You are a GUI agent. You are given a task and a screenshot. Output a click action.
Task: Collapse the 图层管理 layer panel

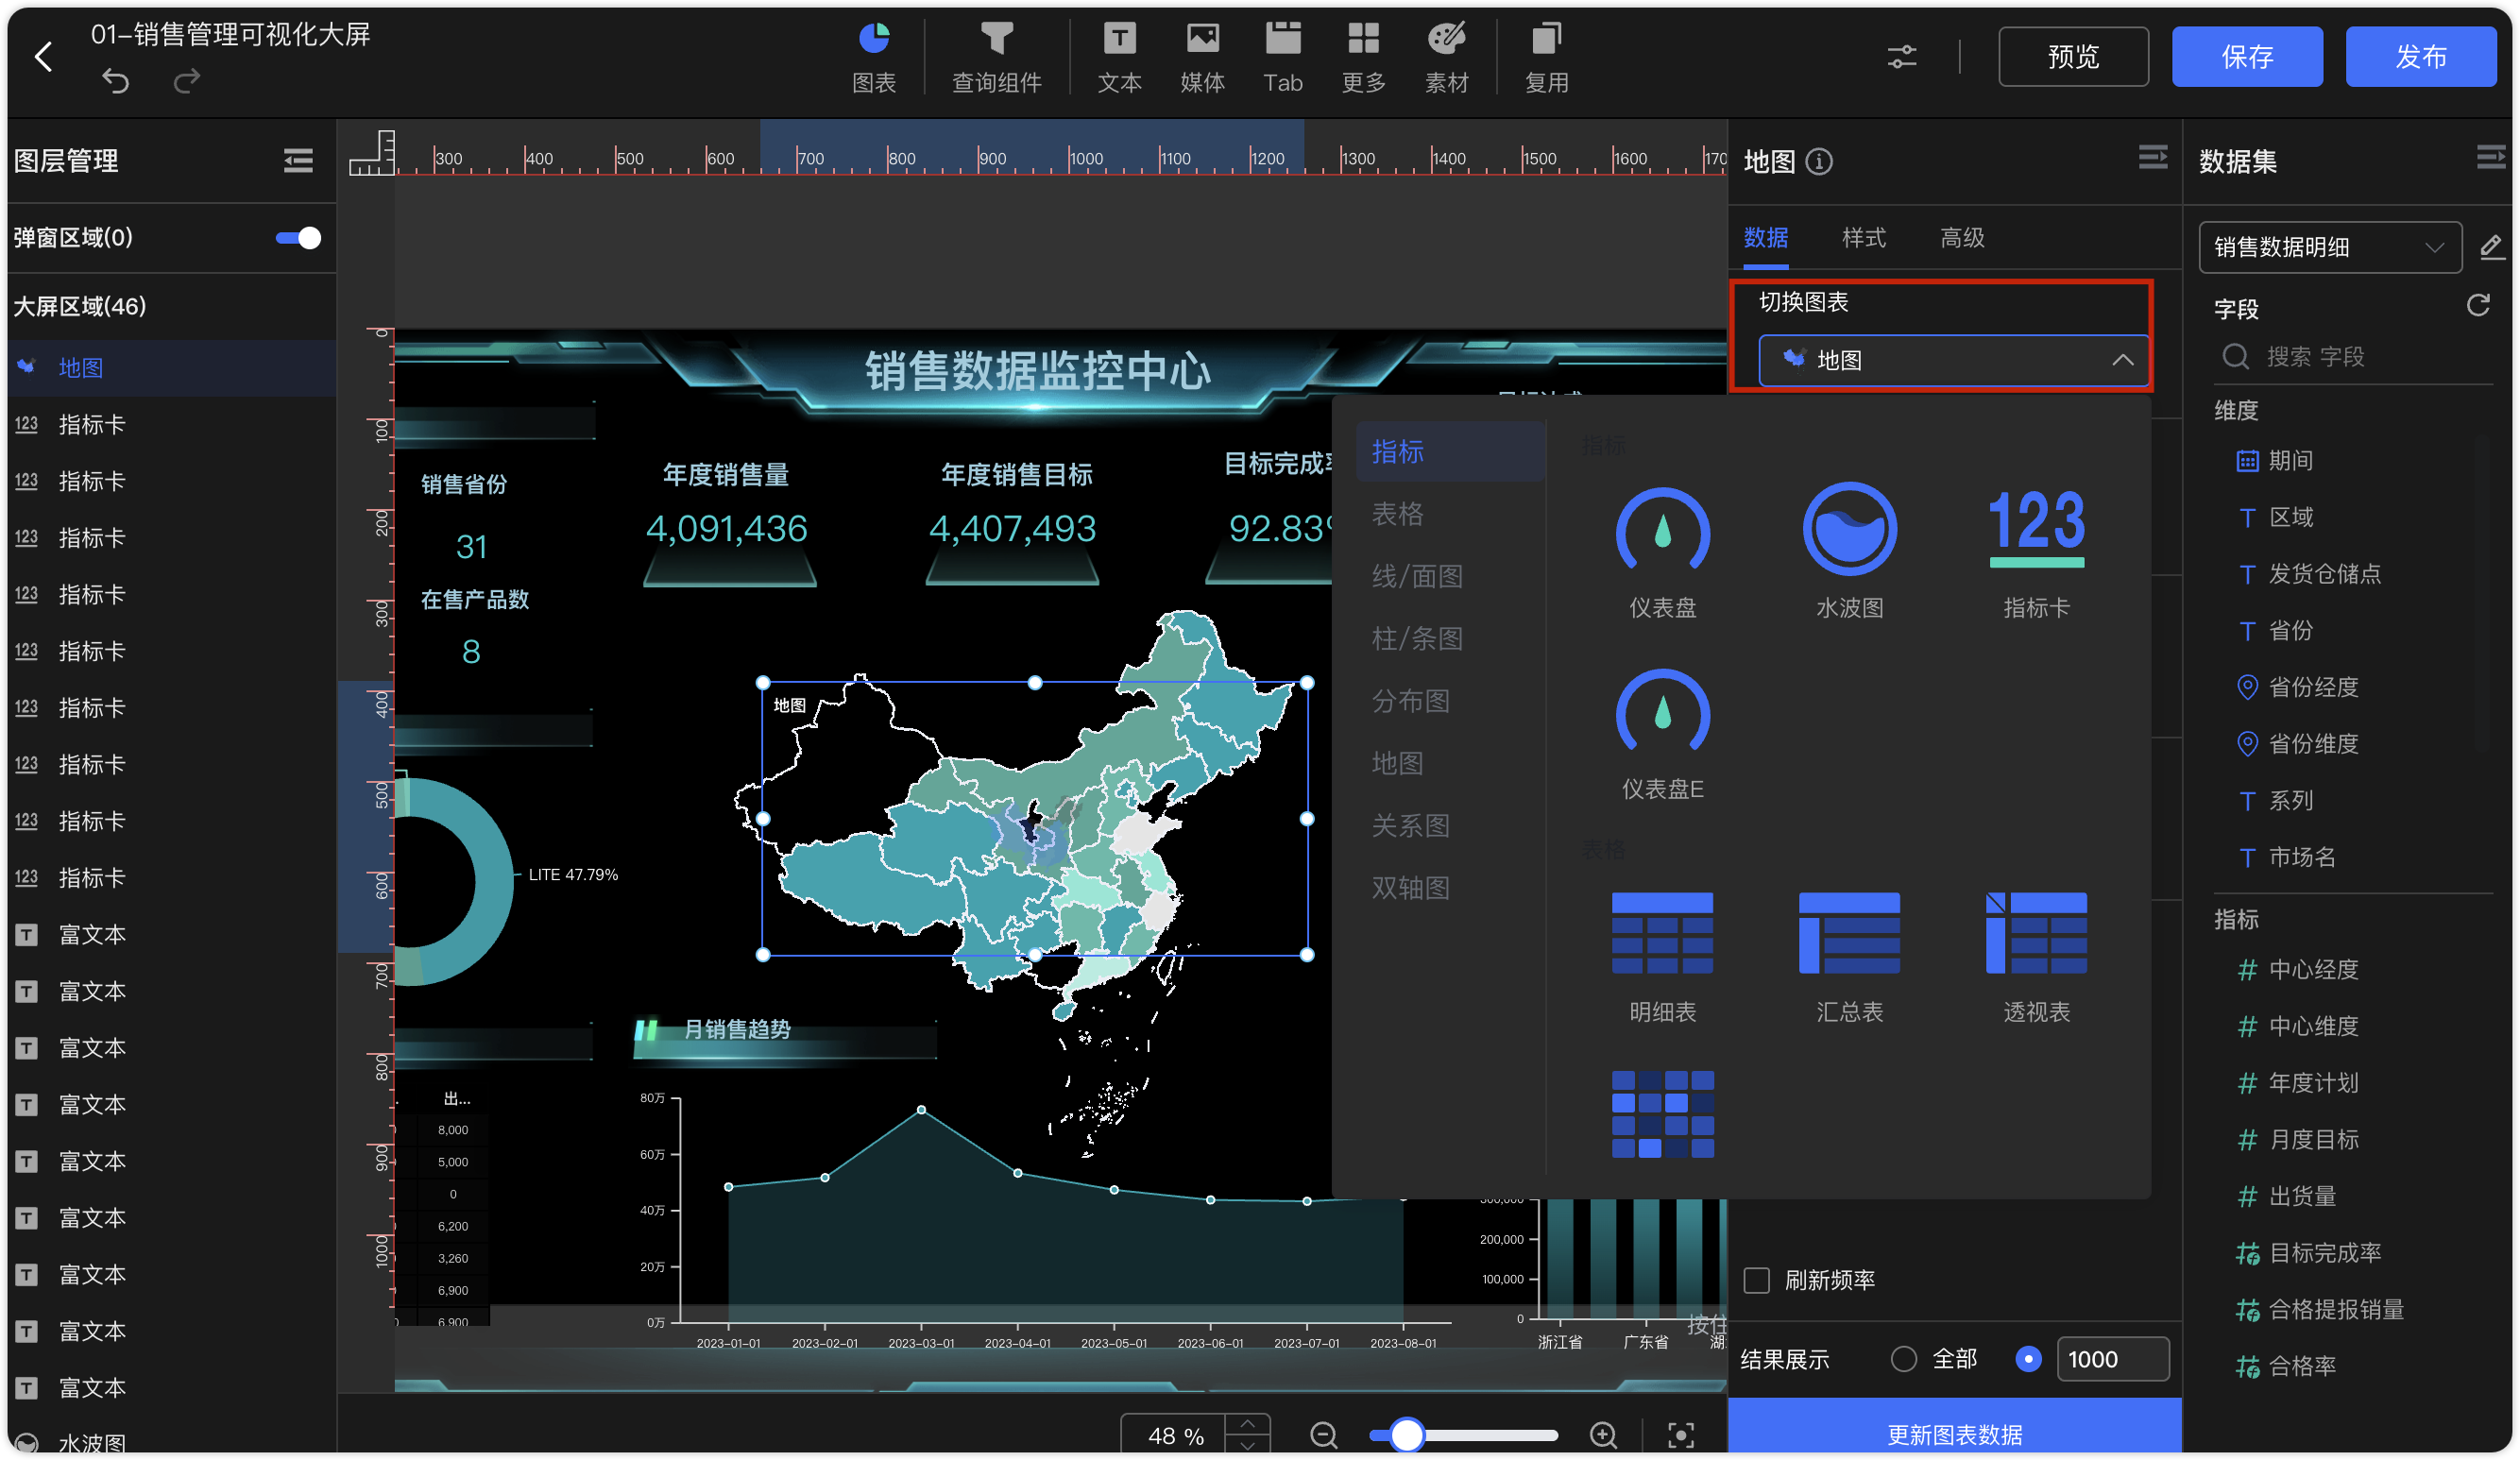coord(298,161)
